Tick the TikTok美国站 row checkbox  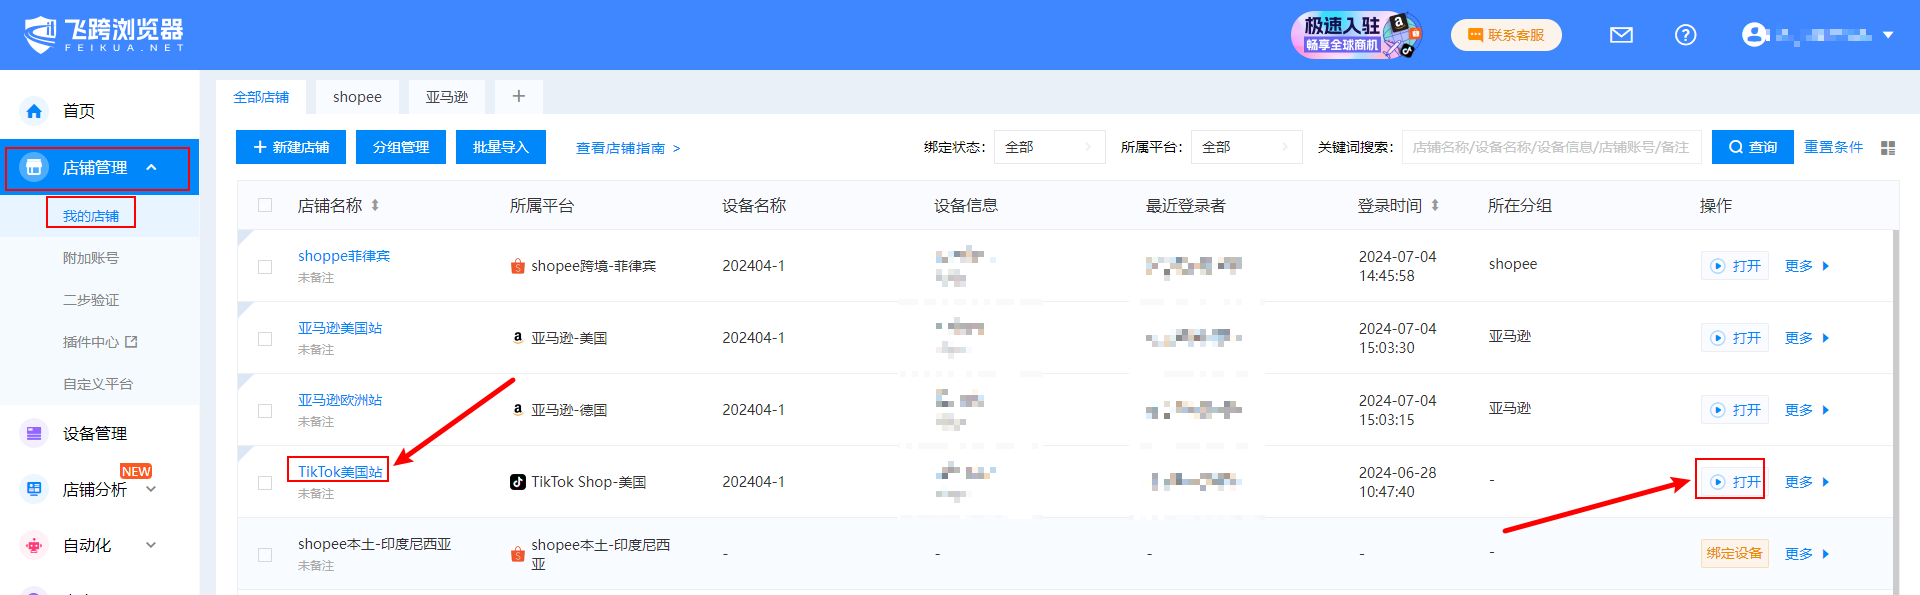(x=265, y=483)
